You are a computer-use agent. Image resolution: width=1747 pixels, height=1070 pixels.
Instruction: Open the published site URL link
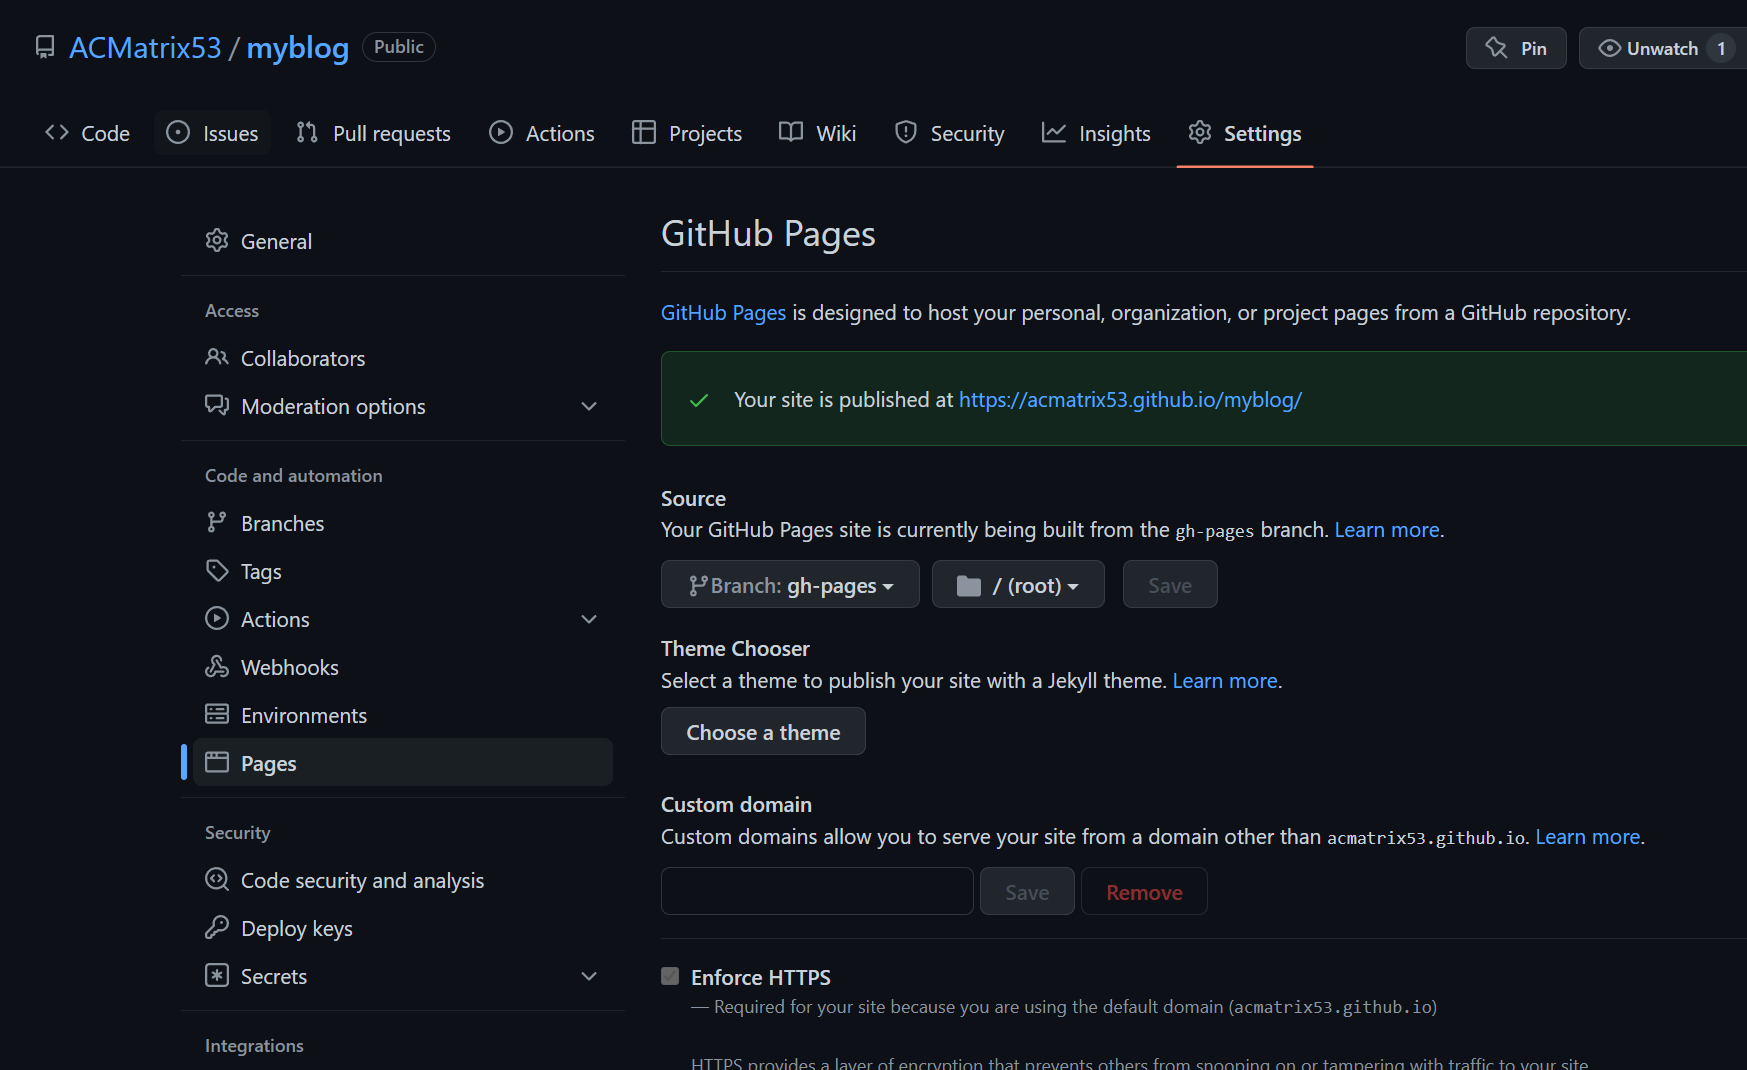[1130, 400]
